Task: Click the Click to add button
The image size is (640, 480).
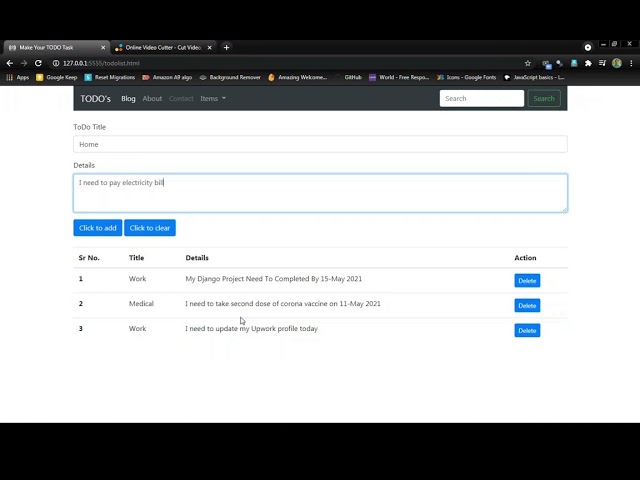Action: [x=98, y=228]
